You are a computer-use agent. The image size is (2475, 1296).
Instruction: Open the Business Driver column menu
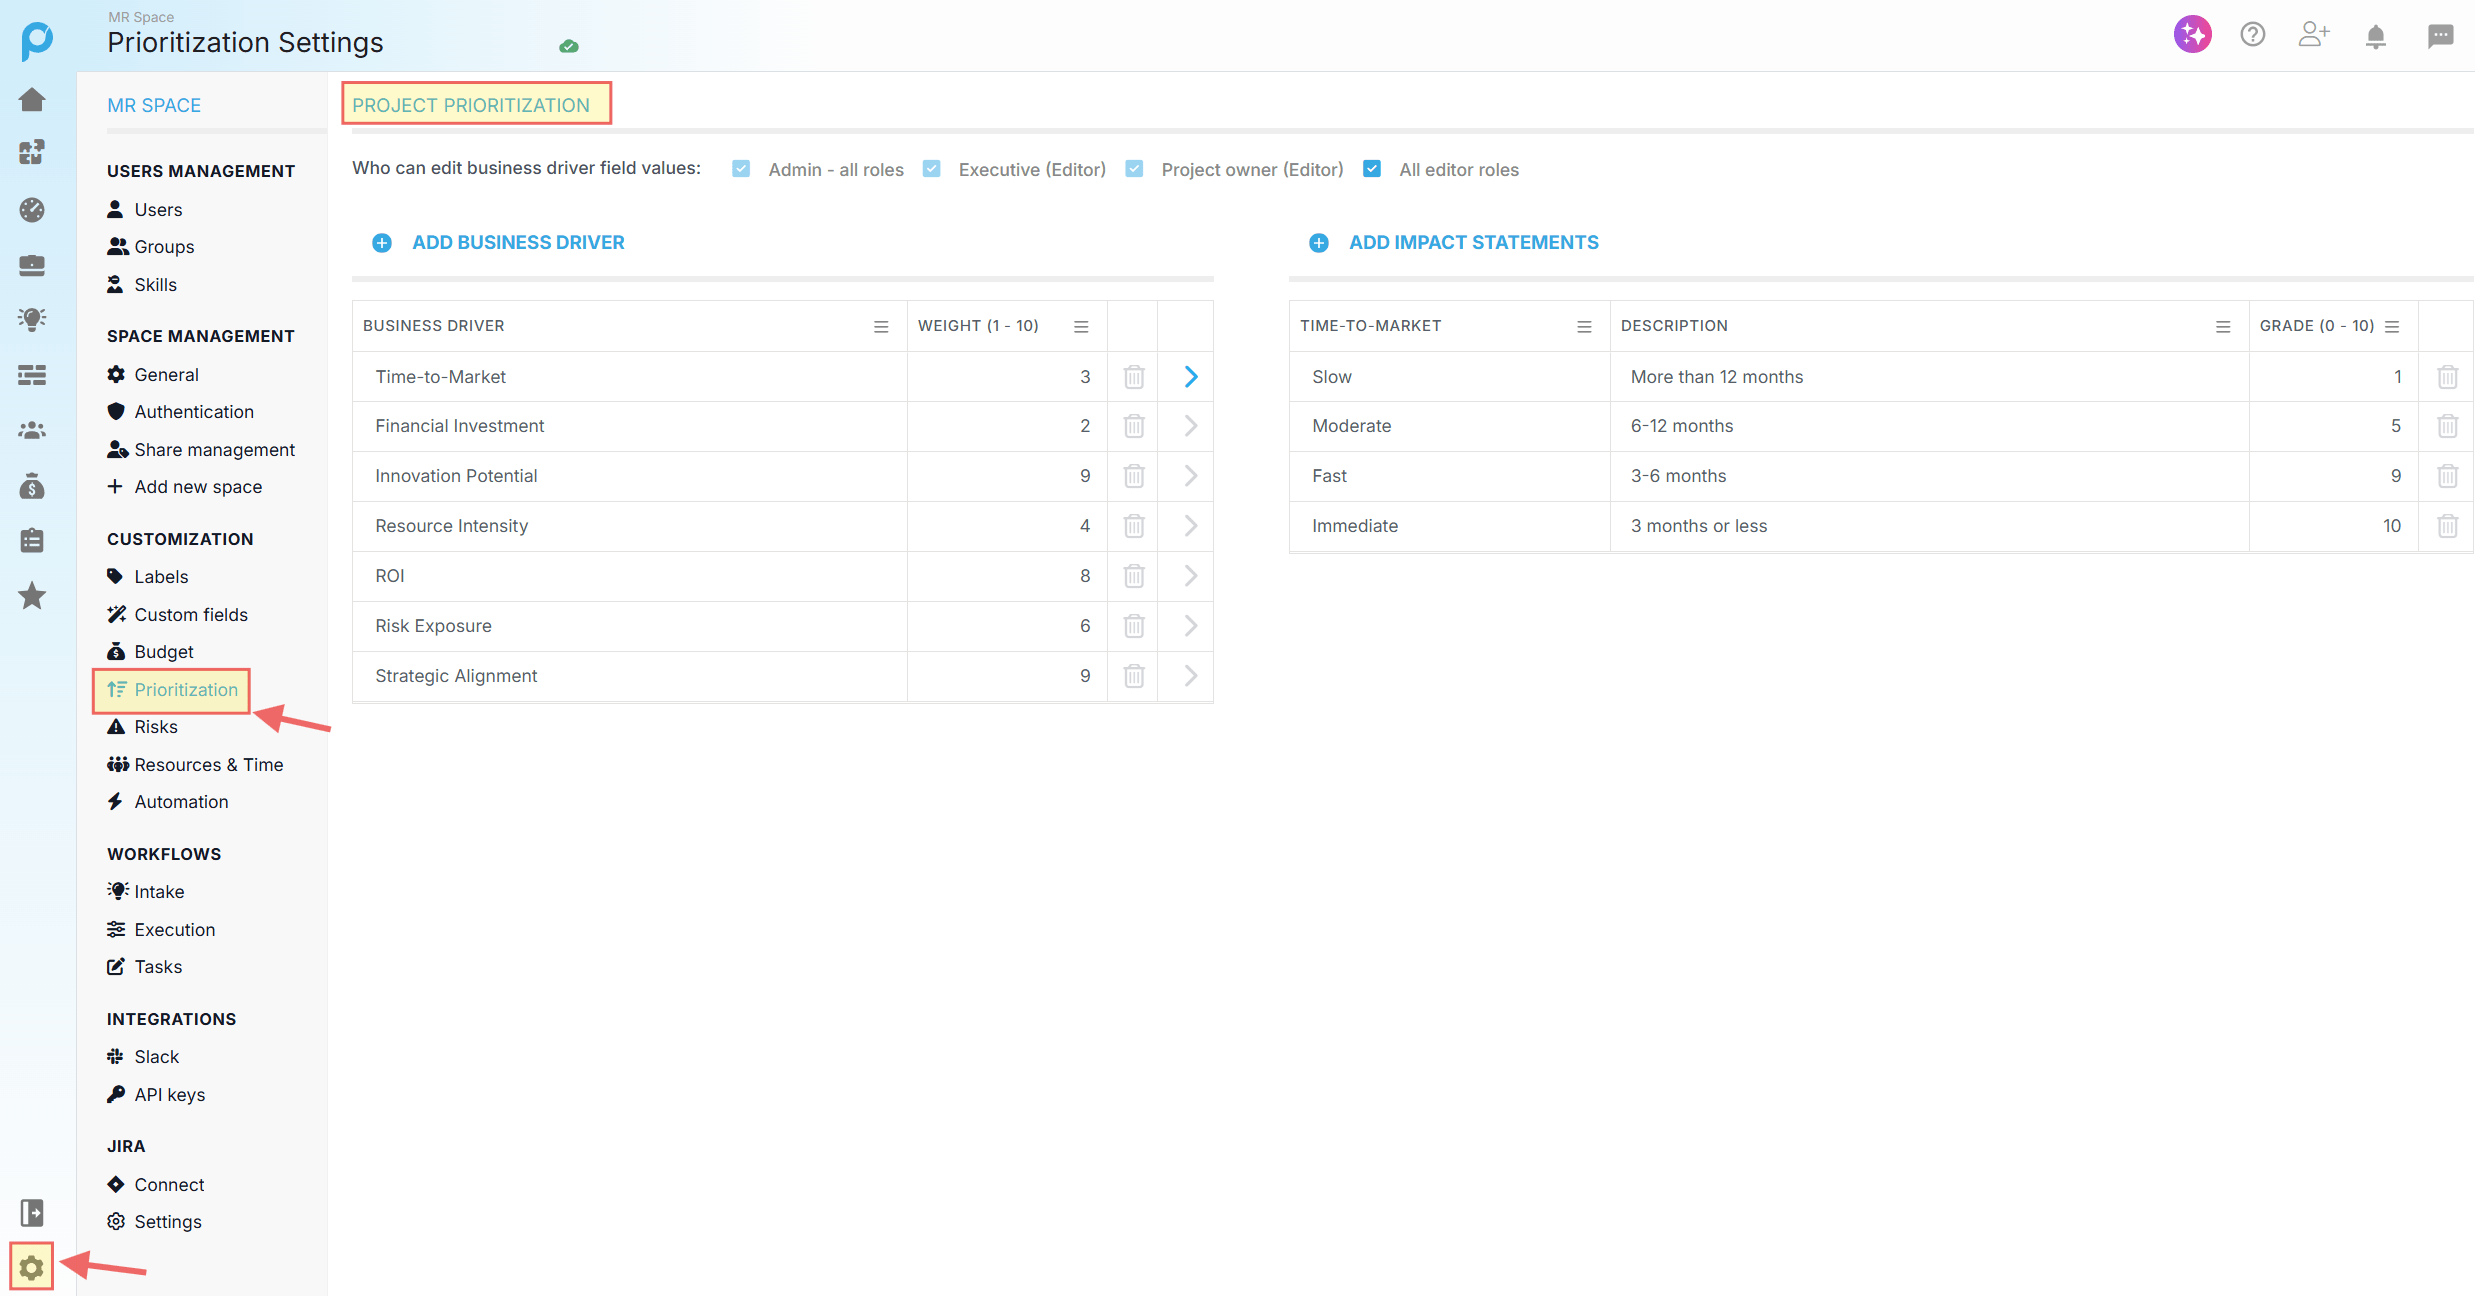(x=881, y=327)
